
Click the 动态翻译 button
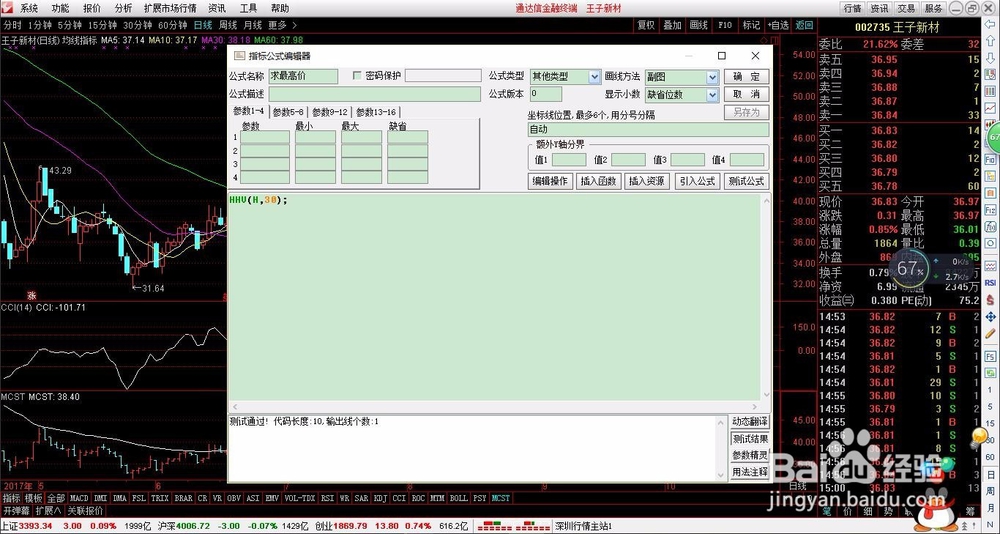click(x=750, y=422)
